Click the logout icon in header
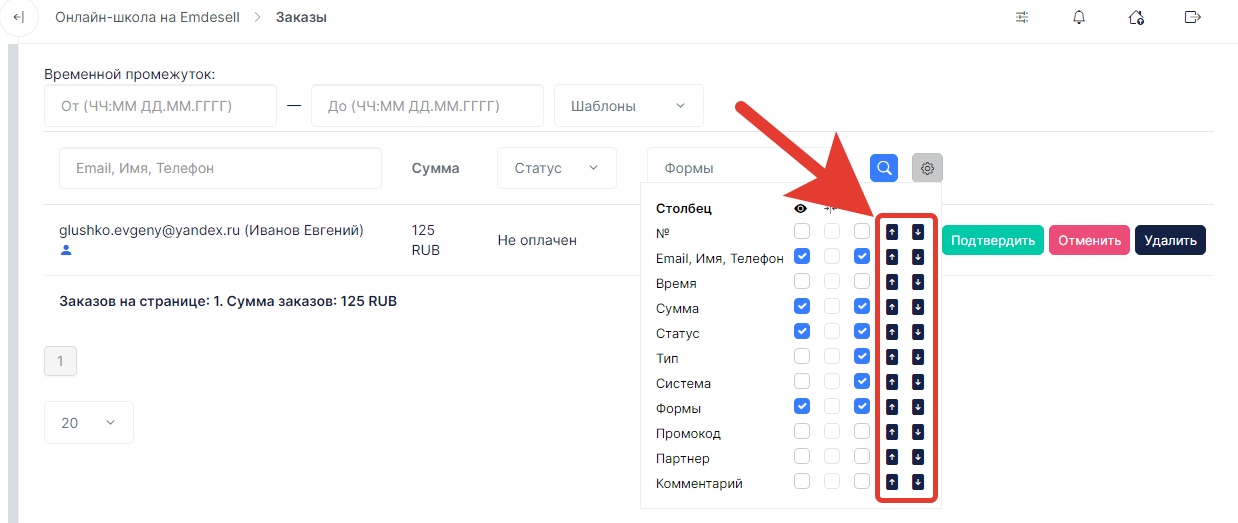Image resolution: width=1238 pixels, height=523 pixels. point(1192,17)
